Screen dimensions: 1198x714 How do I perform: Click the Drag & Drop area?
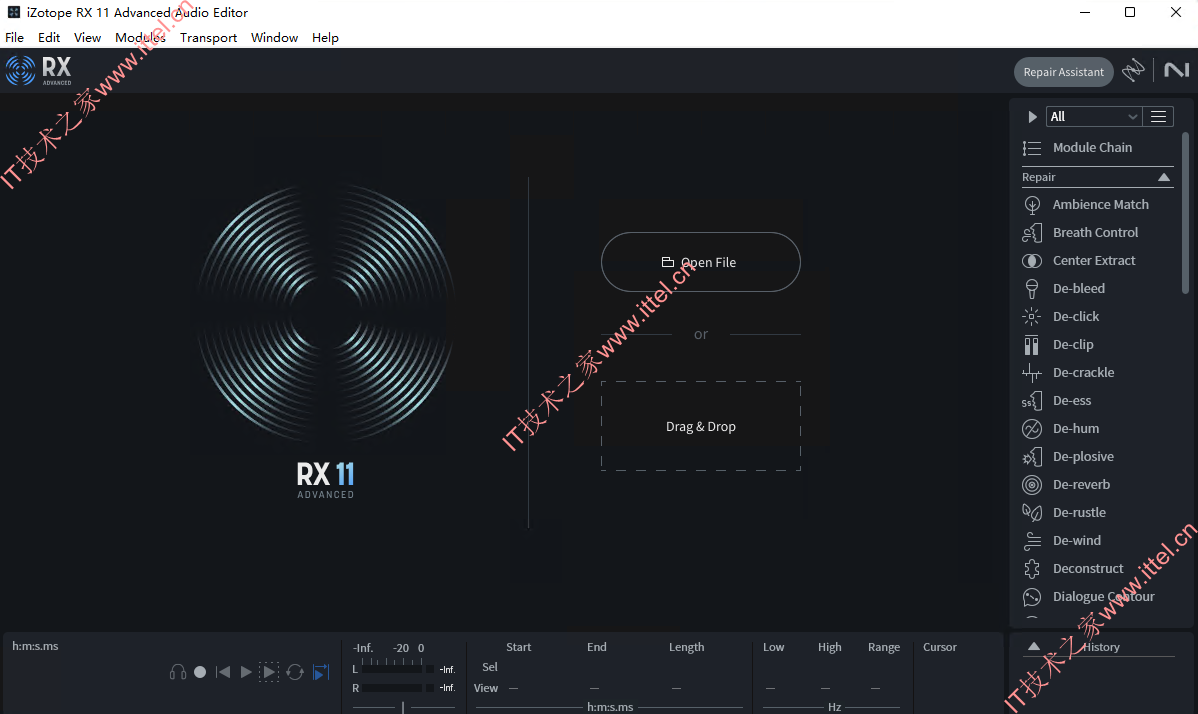click(701, 426)
